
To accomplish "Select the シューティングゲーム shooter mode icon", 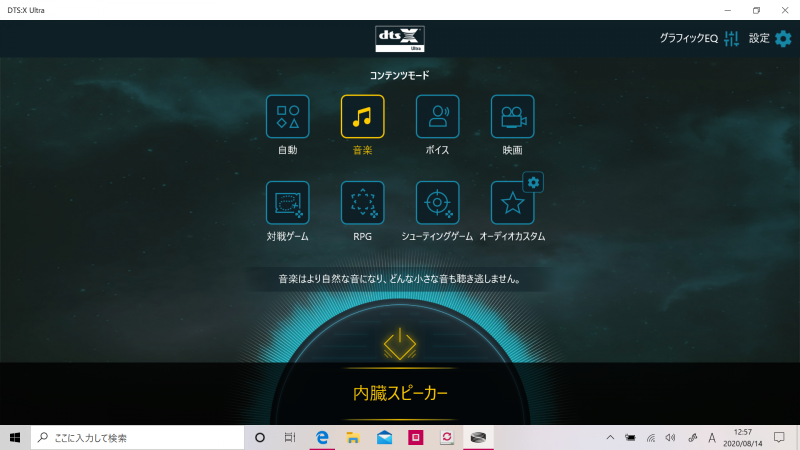I will tap(437, 203).
